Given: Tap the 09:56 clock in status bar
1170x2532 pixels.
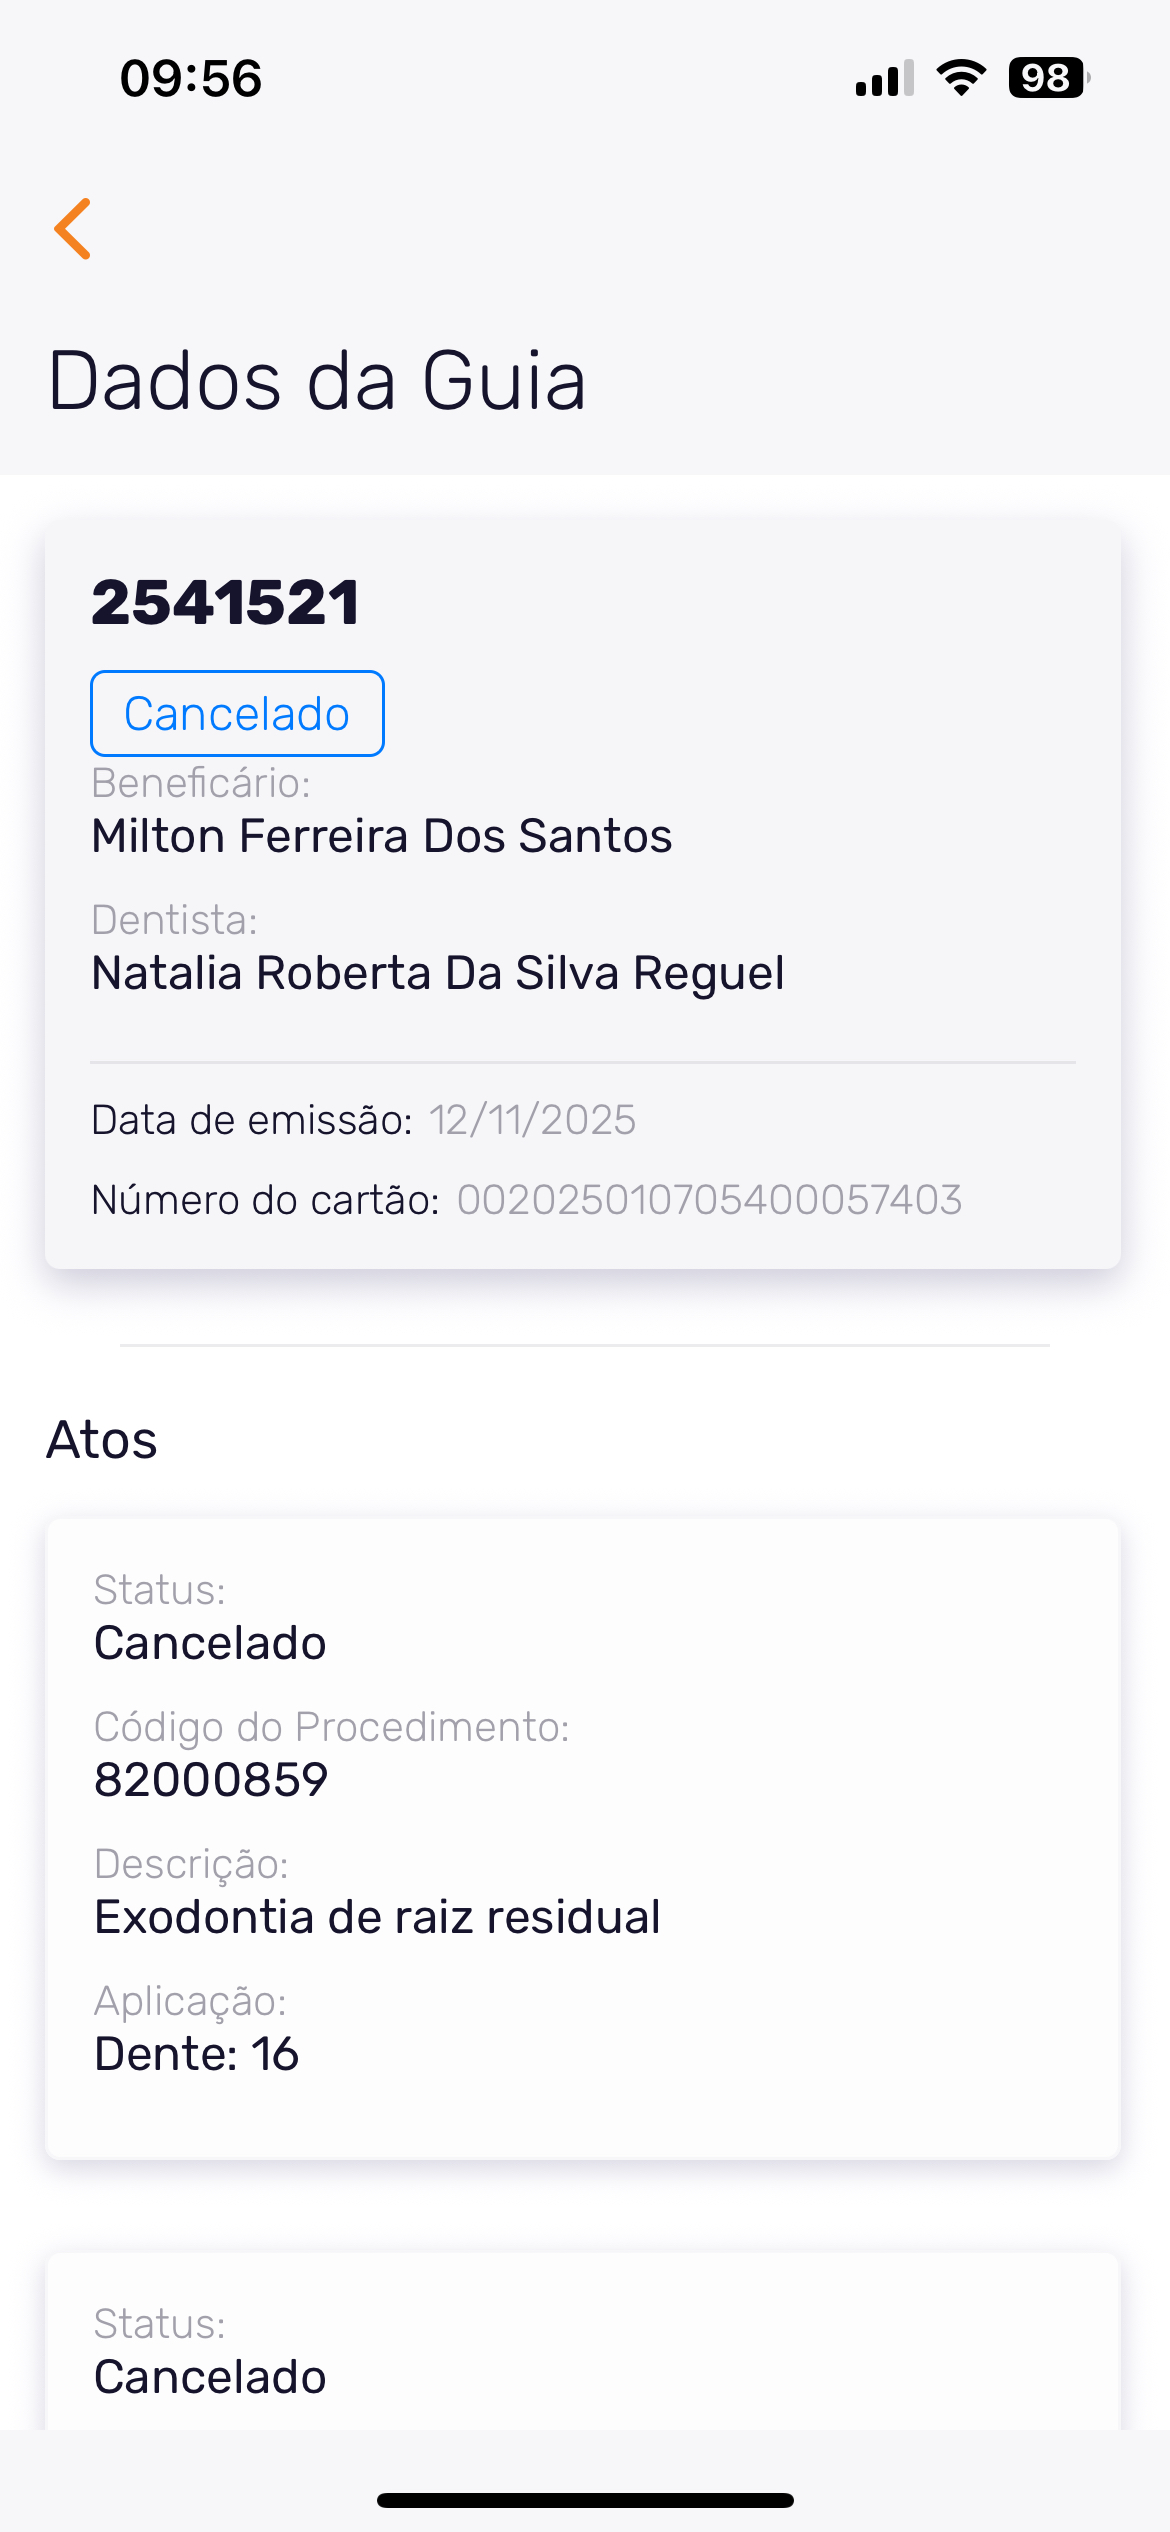Looking at the screenshot, I should [x=191, y=79].
